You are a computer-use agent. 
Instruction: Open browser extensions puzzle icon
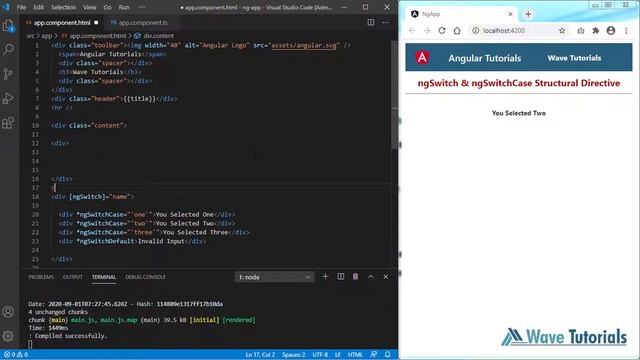point(596,31)
